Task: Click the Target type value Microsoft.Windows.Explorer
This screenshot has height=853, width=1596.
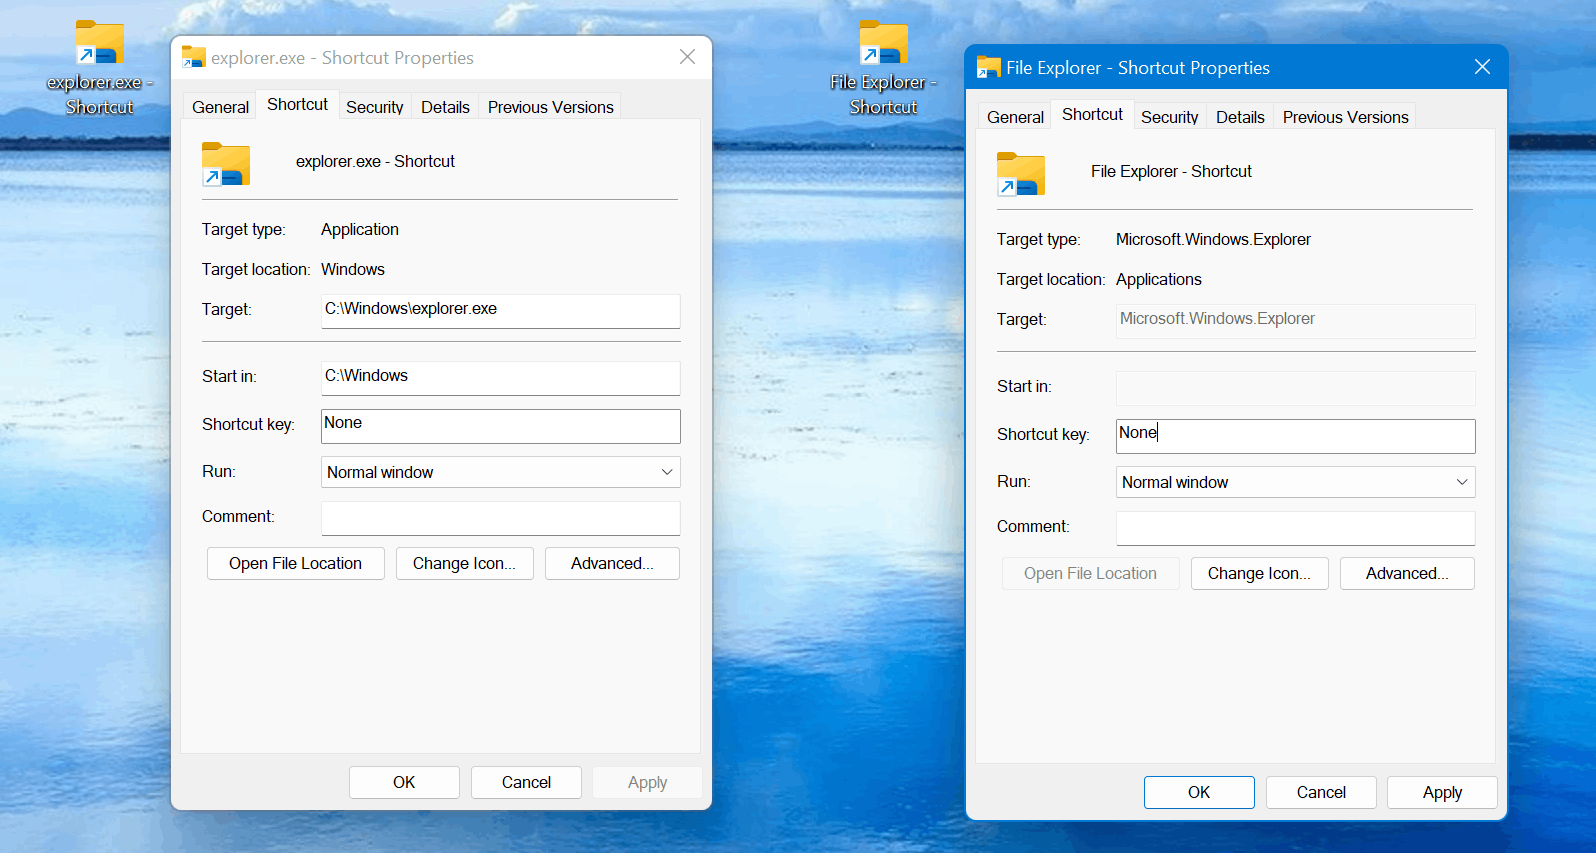Action: 1213,239
